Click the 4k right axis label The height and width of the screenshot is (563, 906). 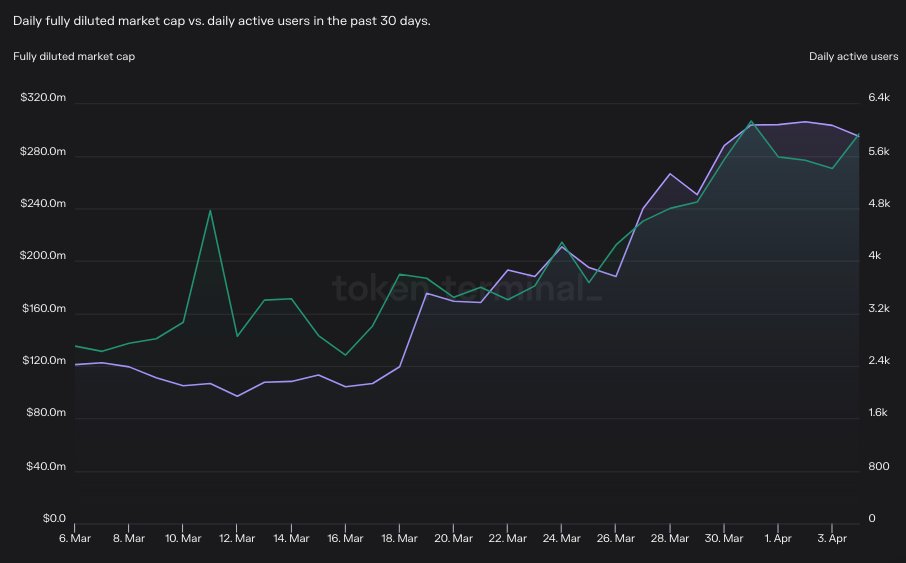[x=874, y=255]
